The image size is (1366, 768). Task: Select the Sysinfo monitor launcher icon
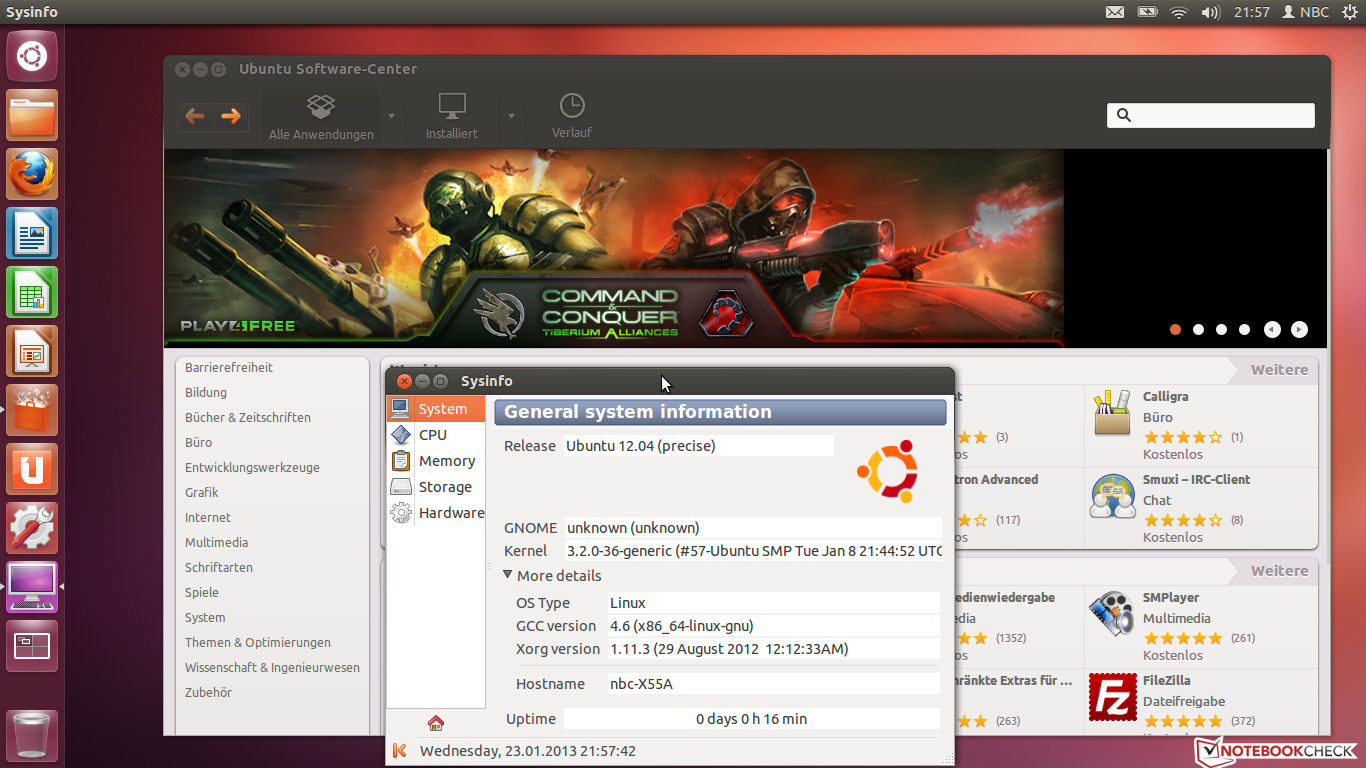pyautogui.click(x=32, y=587)
